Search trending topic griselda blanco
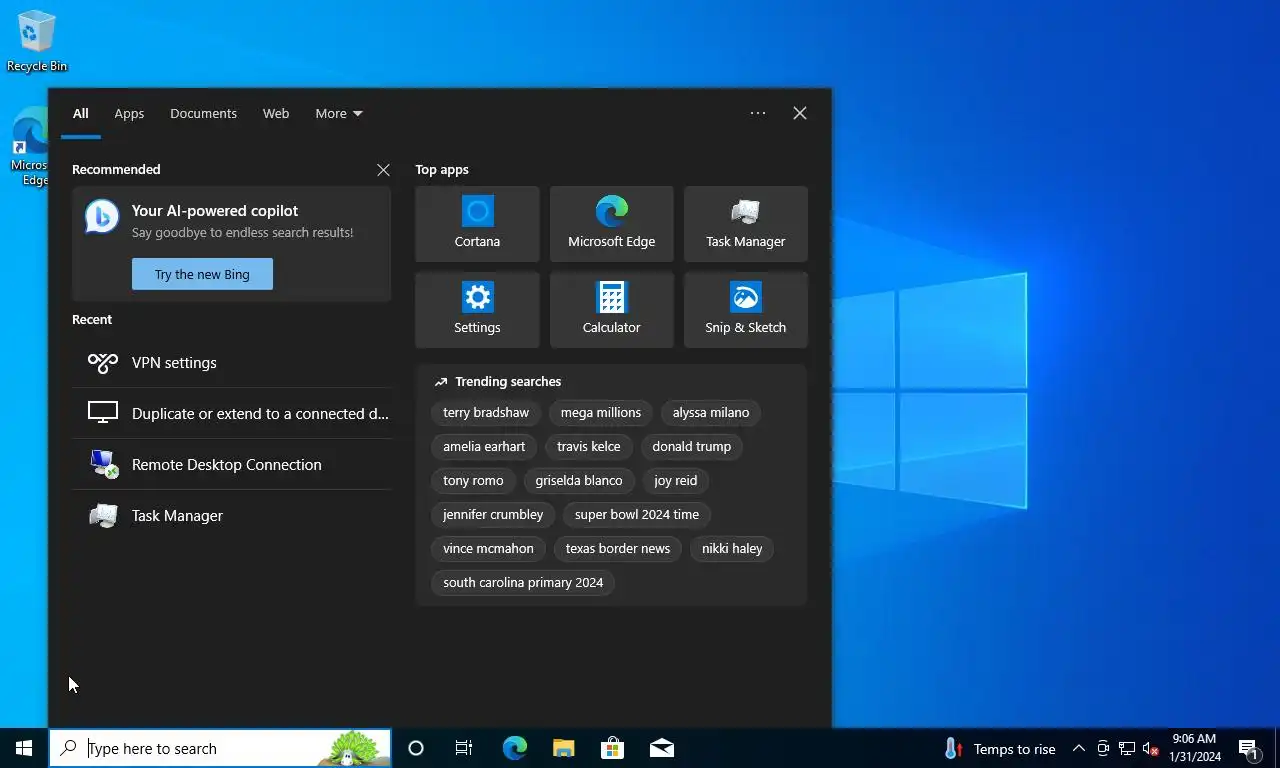1280x768 pixels. tap(579, 481)
